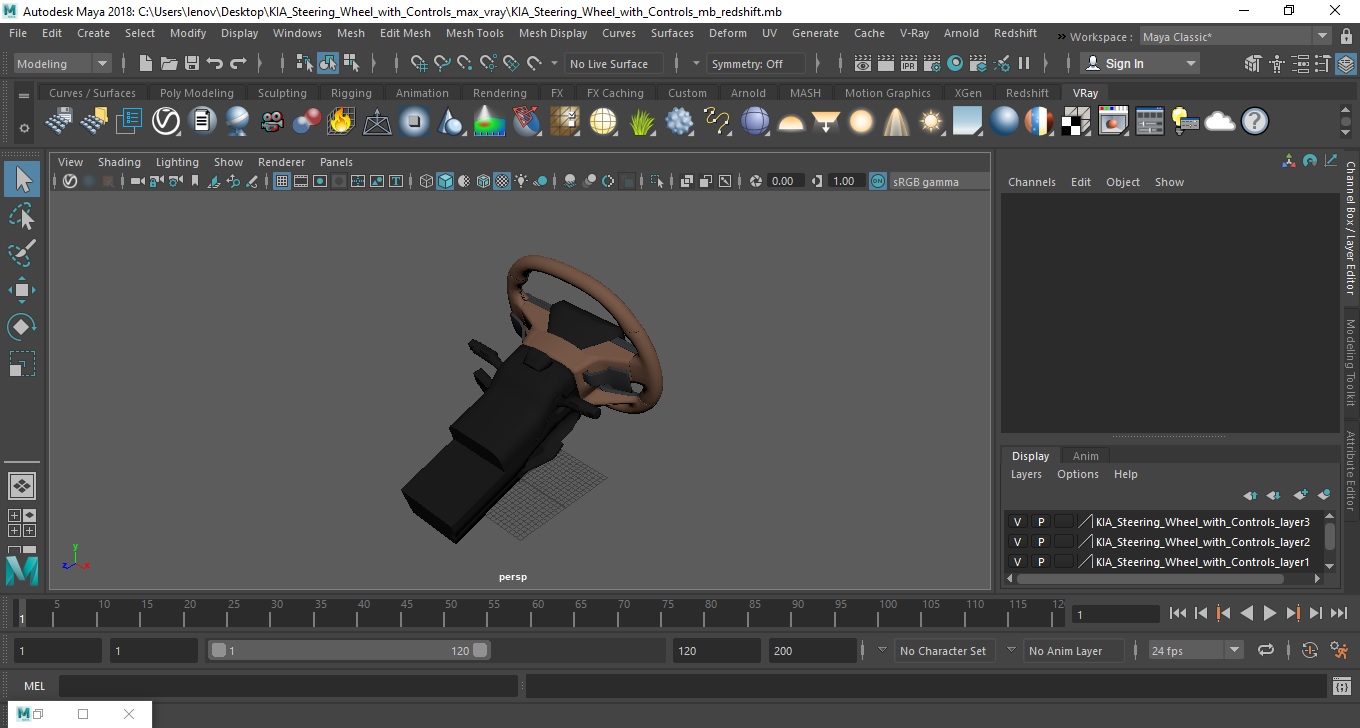Click the cloud icon on VRay shelf
Viewport: 1360px width, 728px height.
(x=1220, y=122)
